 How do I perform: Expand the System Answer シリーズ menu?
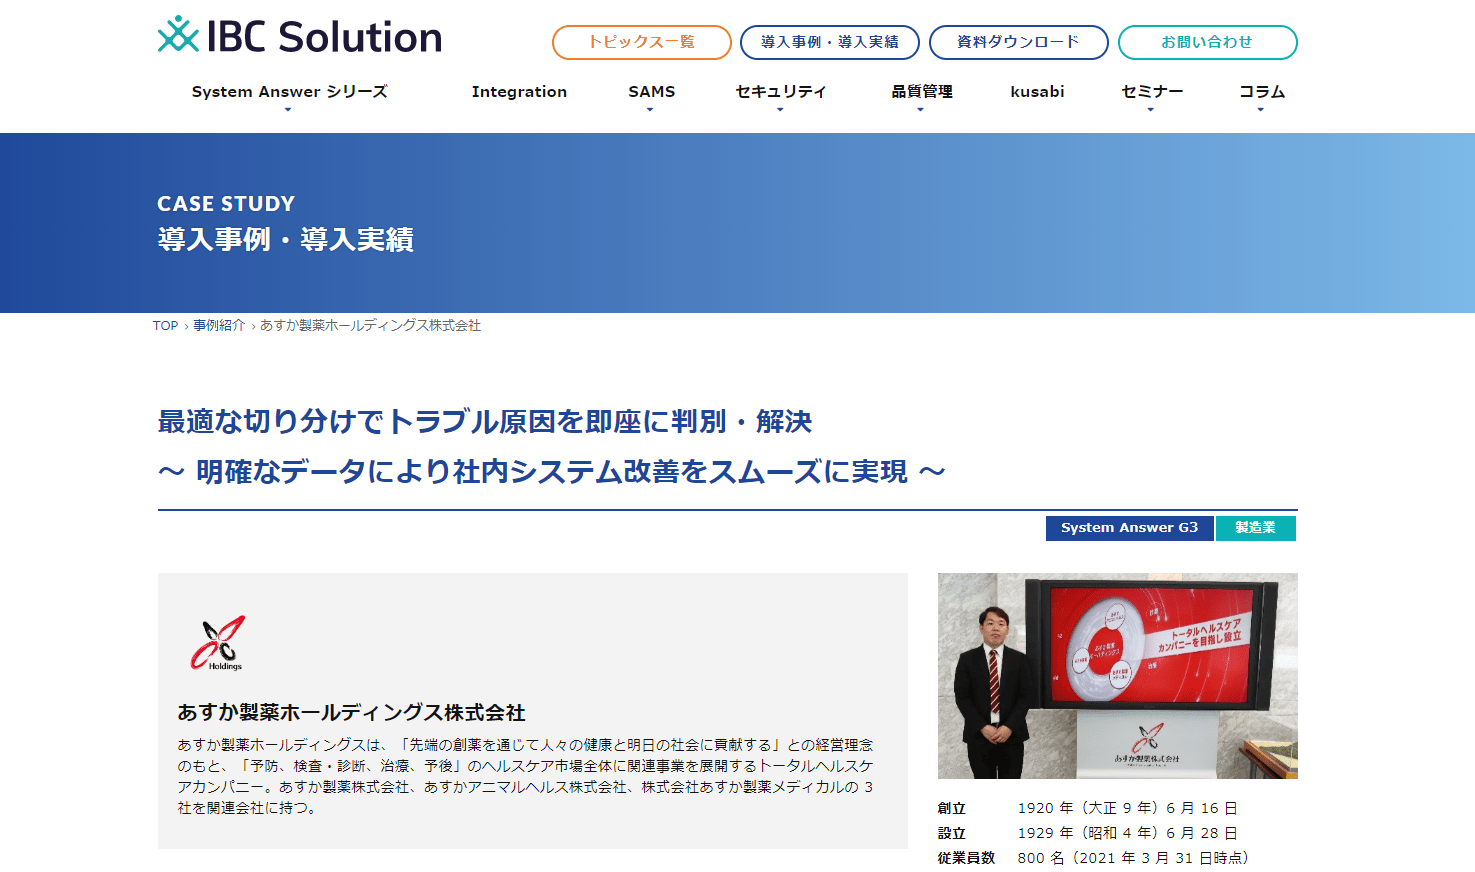pyautogui.click(x=289, y=92)
